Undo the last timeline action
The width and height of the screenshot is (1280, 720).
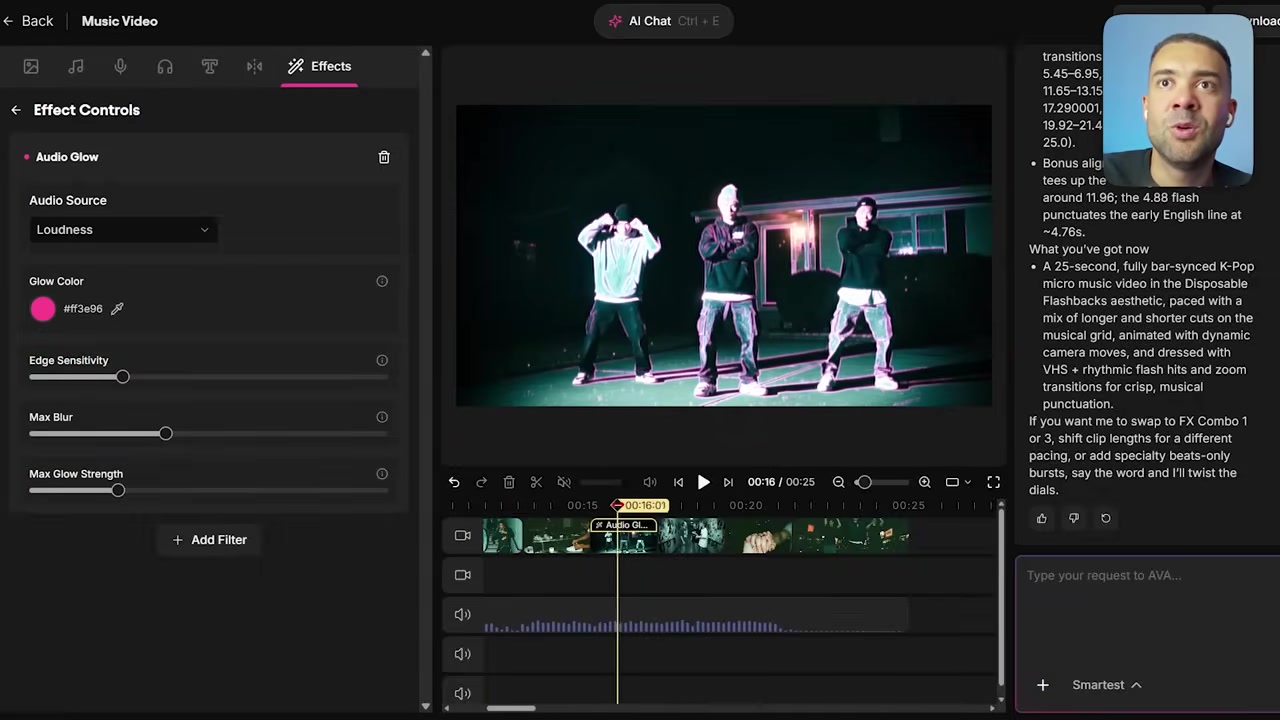(454, 482)
